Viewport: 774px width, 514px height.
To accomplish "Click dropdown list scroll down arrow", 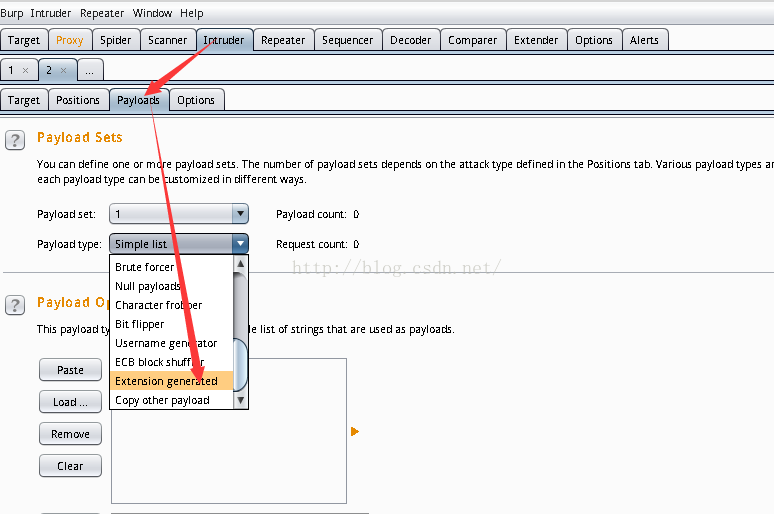I will [x=240, y=400].
